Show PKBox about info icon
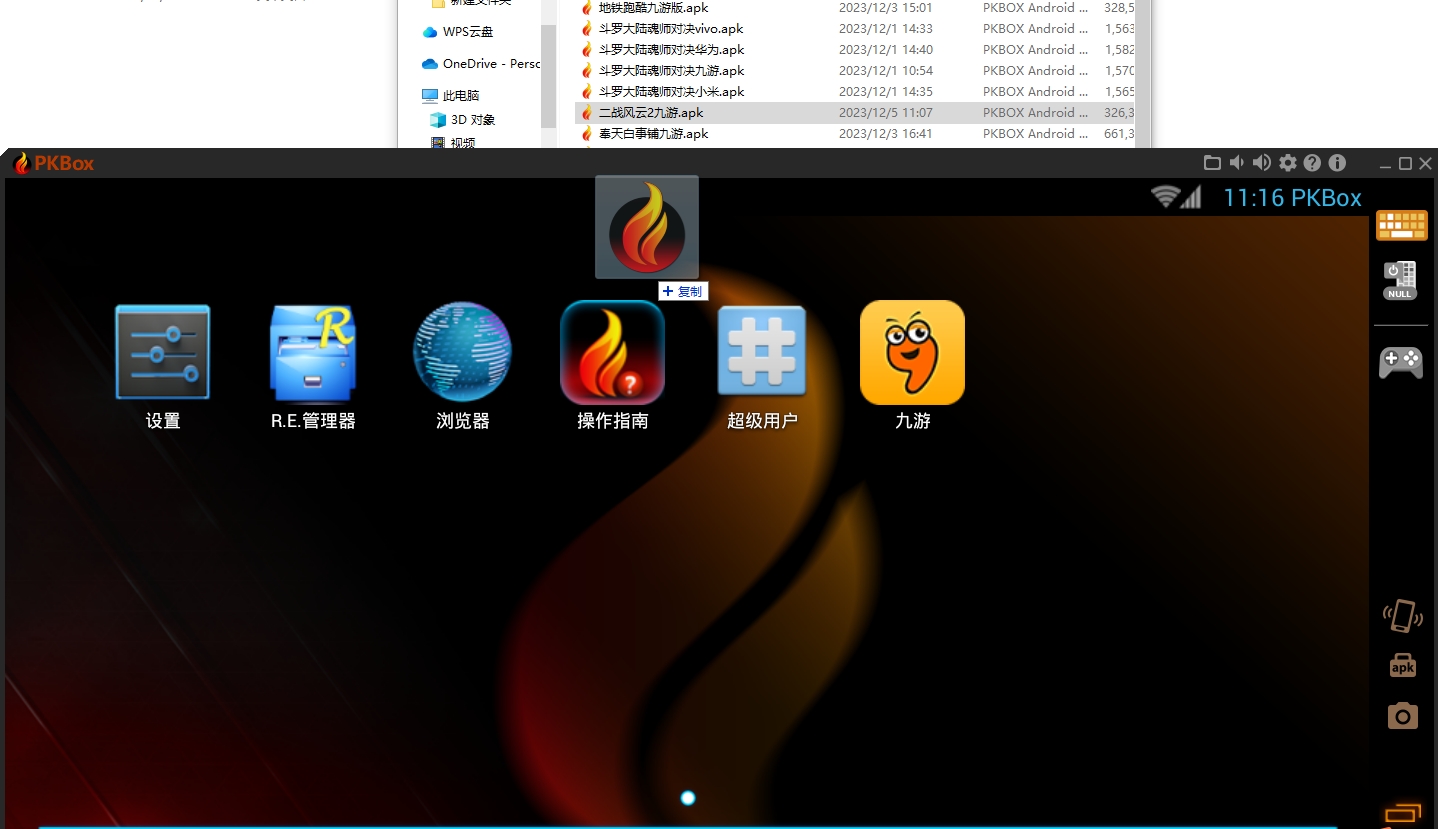Image resolution: width=1441 pixels, height=829 pixels. click(x=1337, y=163)
